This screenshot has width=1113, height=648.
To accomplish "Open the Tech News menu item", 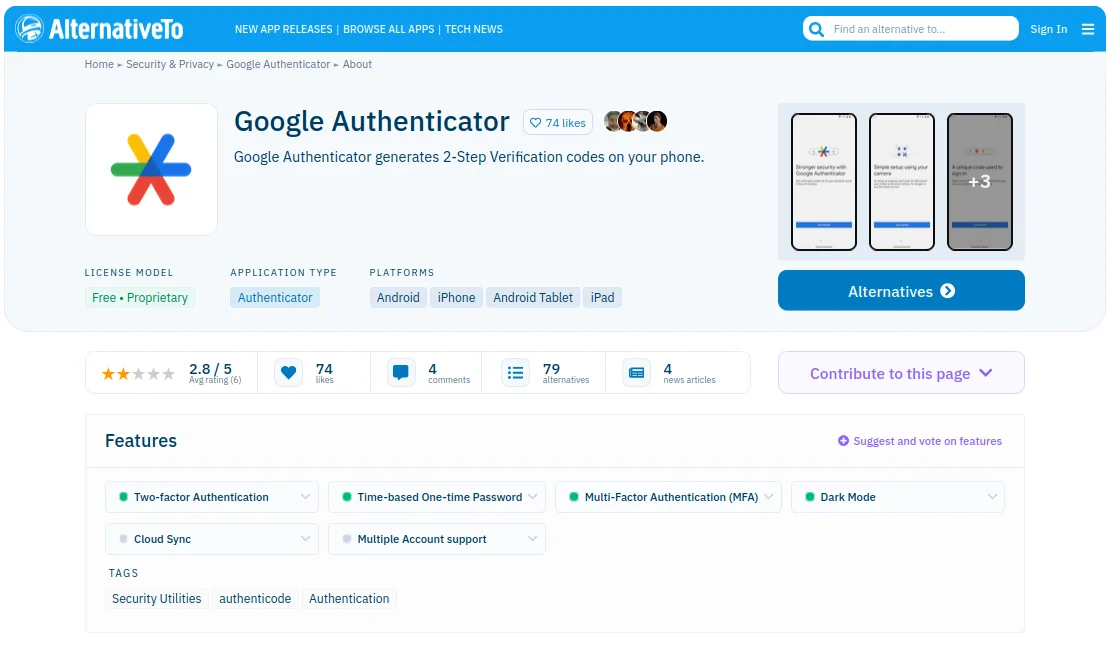I will pyautogui.click(x=473, y=29).
